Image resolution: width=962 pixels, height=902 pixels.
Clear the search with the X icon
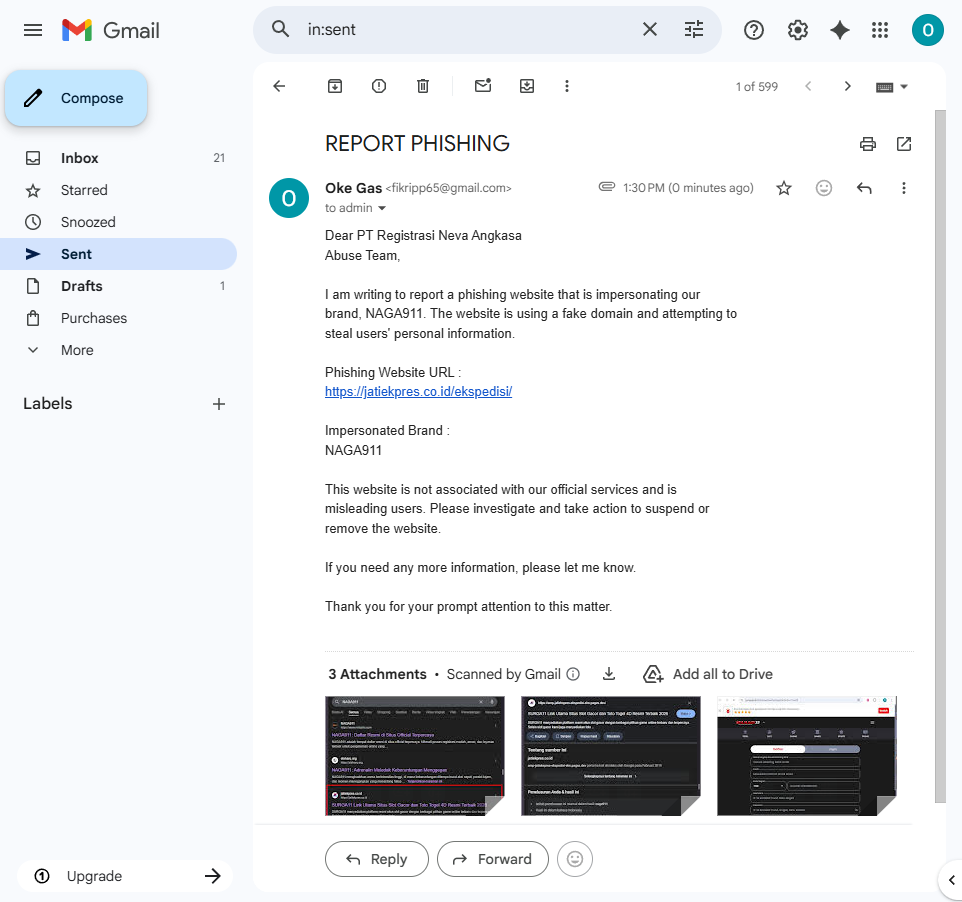pyautogui.click(x=650, y=29)
